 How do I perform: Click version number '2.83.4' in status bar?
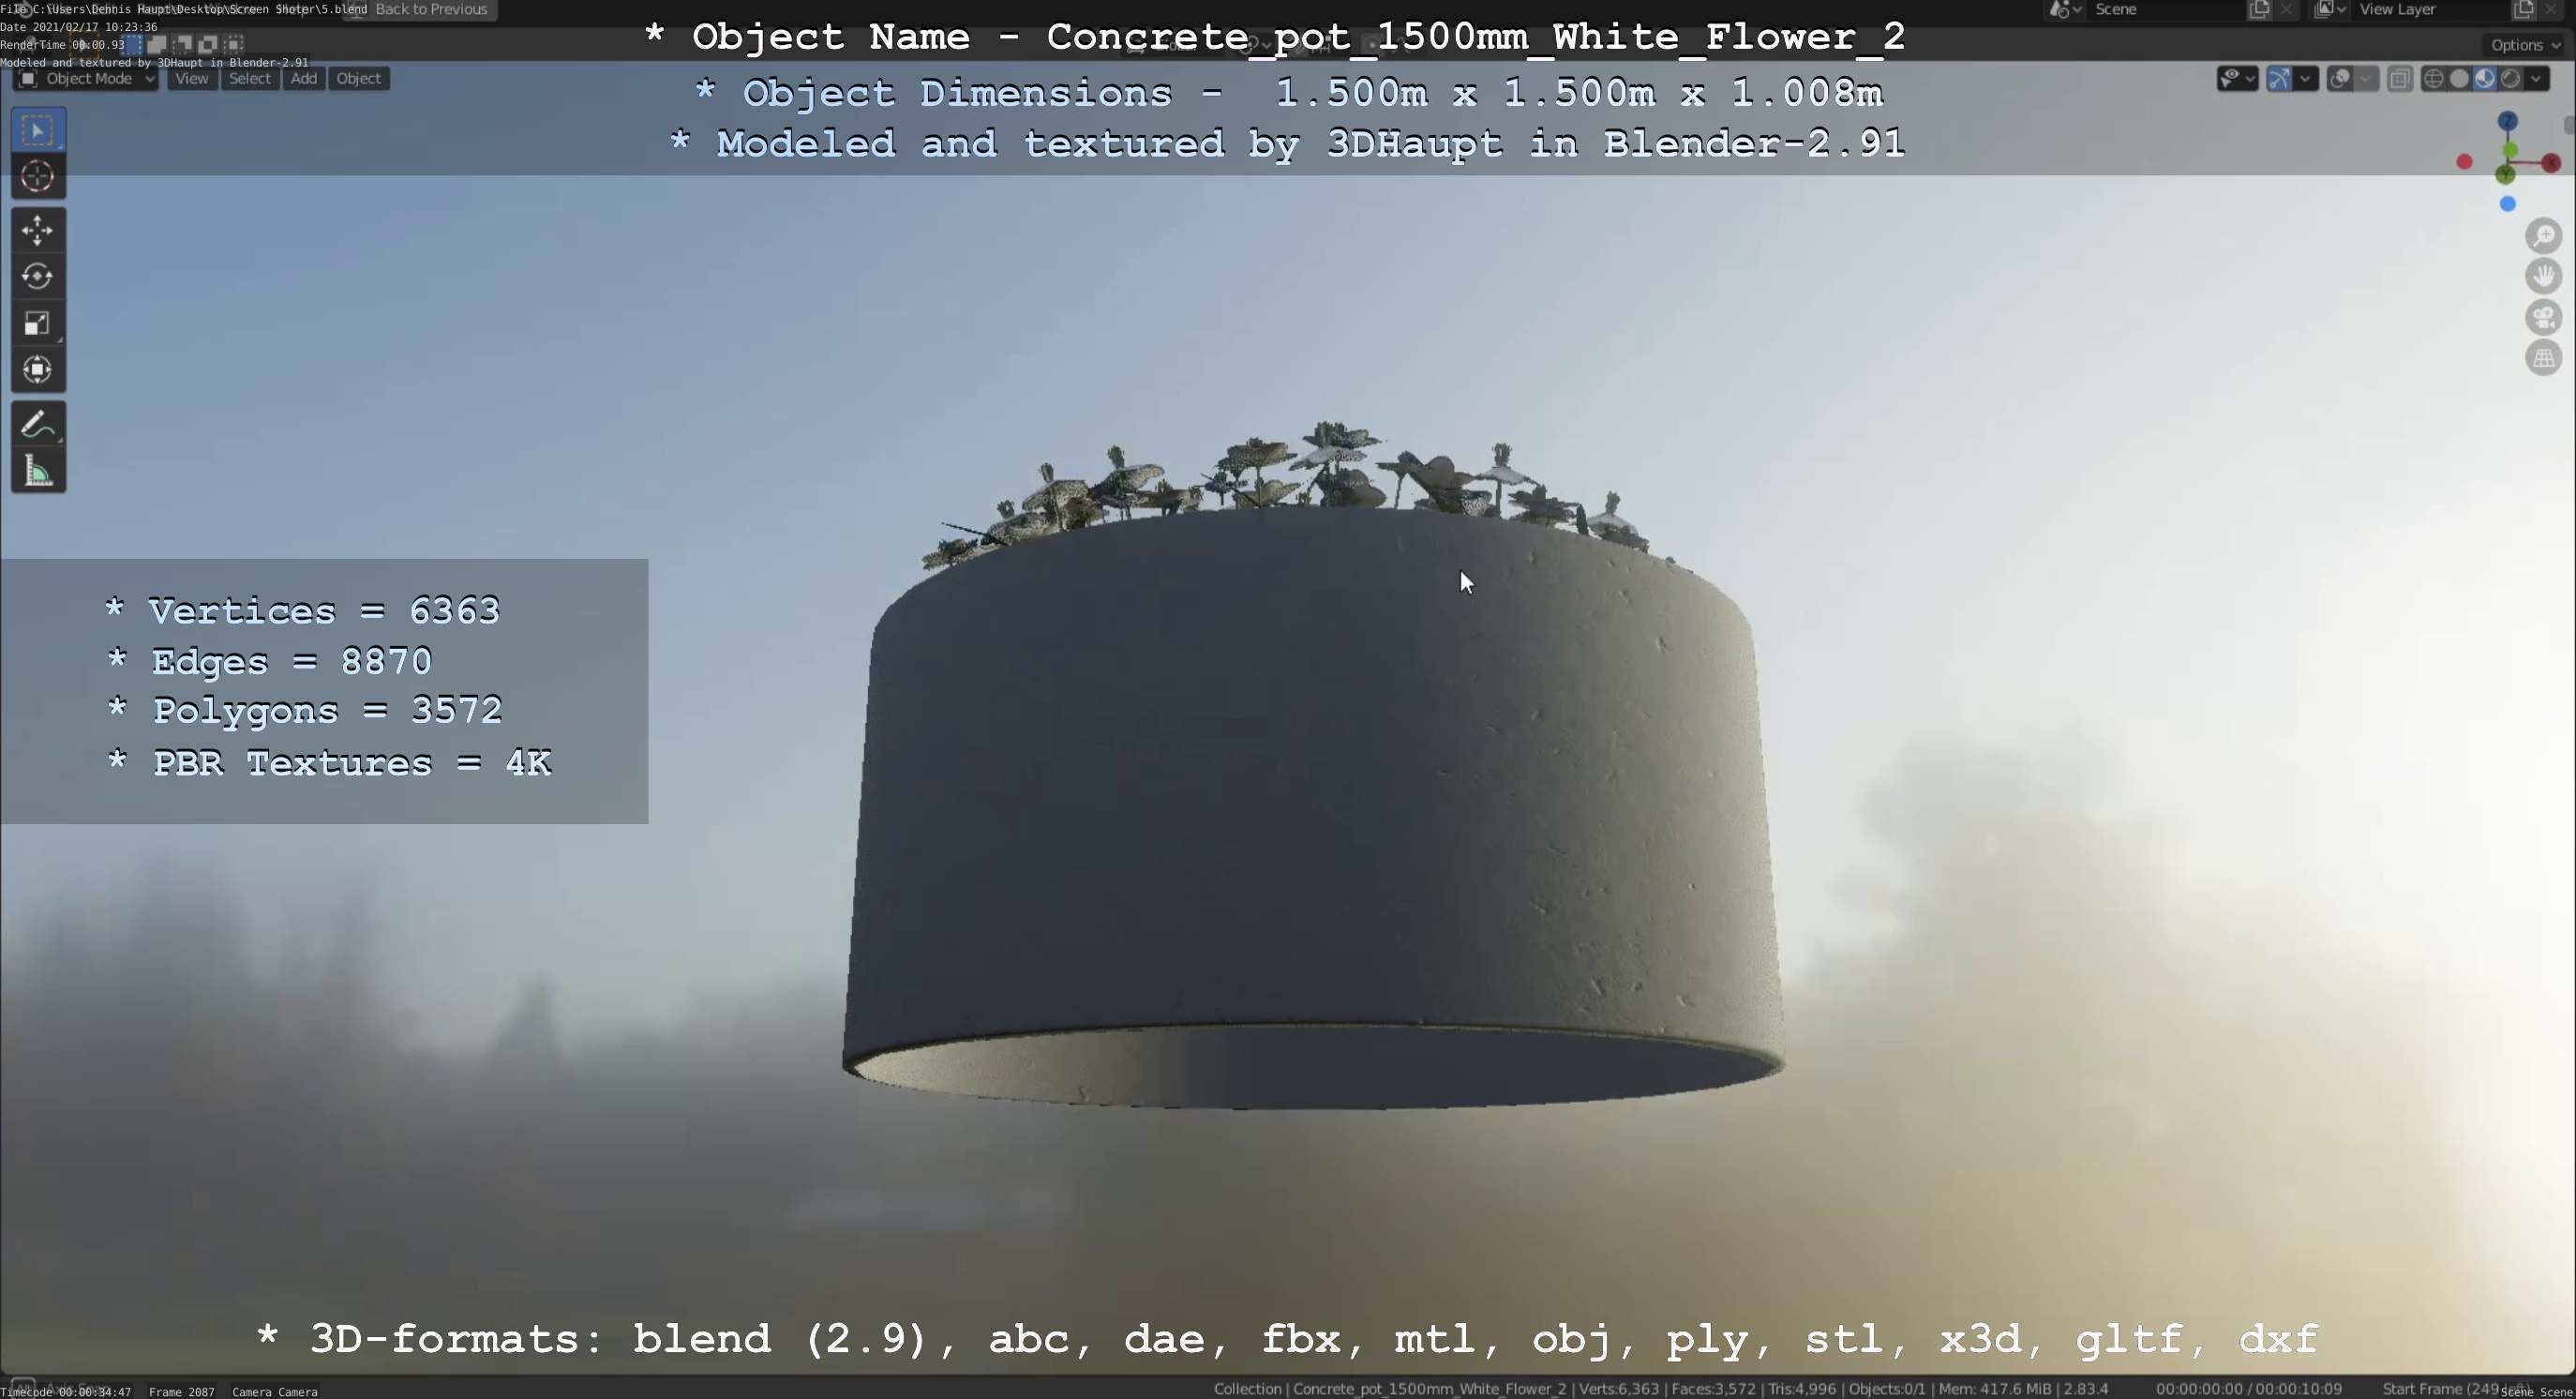[x=2087, y=1389]
